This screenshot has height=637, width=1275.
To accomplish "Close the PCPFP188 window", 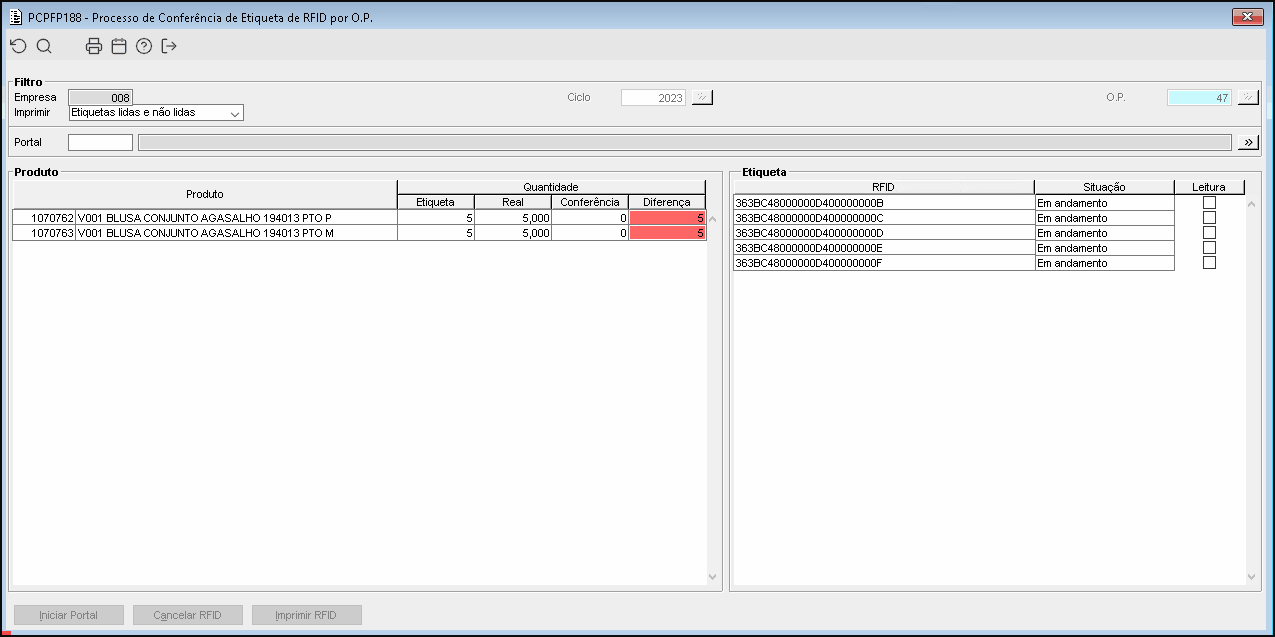I will [x=1248, y=16].
